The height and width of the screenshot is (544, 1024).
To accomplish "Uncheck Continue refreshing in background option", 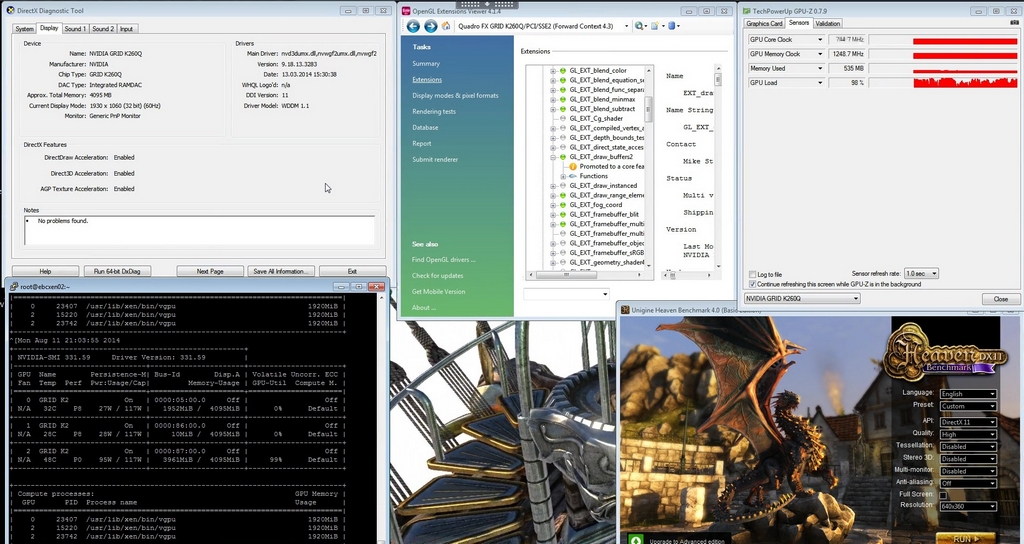I will [753, 284].
